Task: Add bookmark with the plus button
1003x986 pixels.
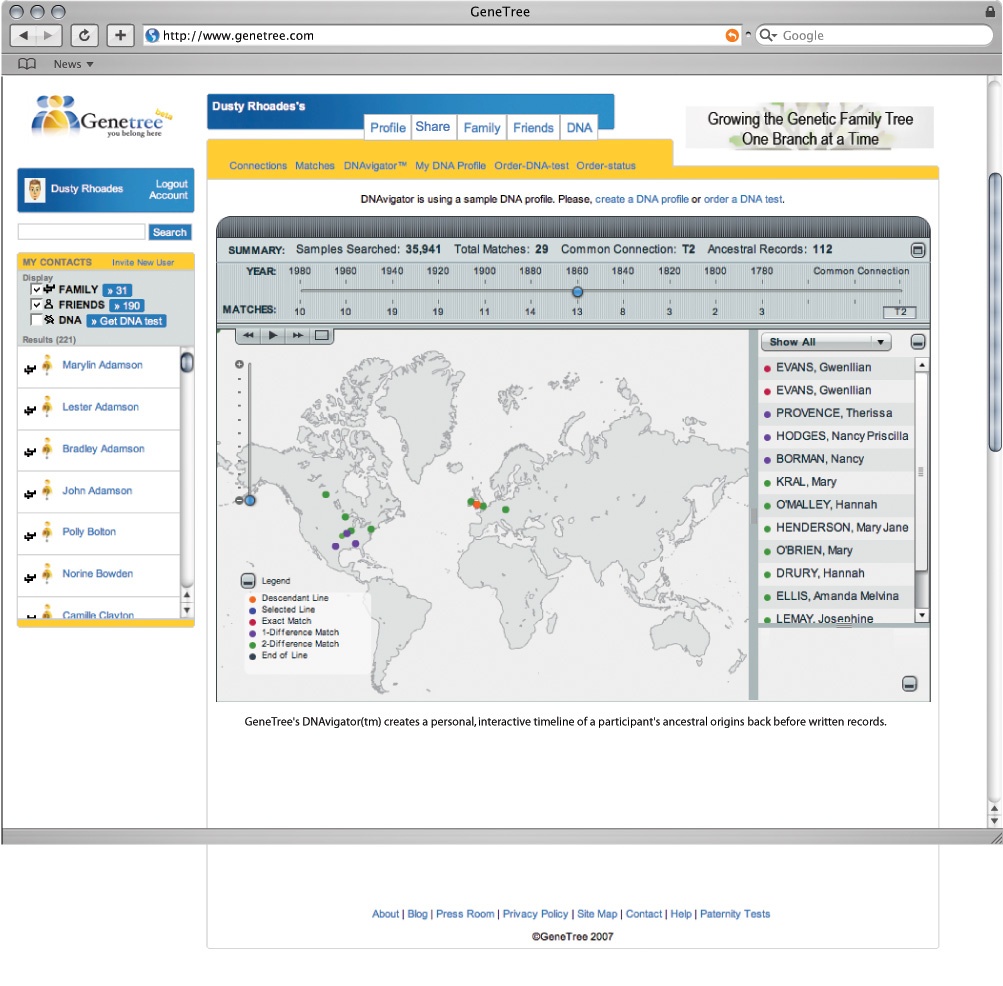Action: coord(120,35)
